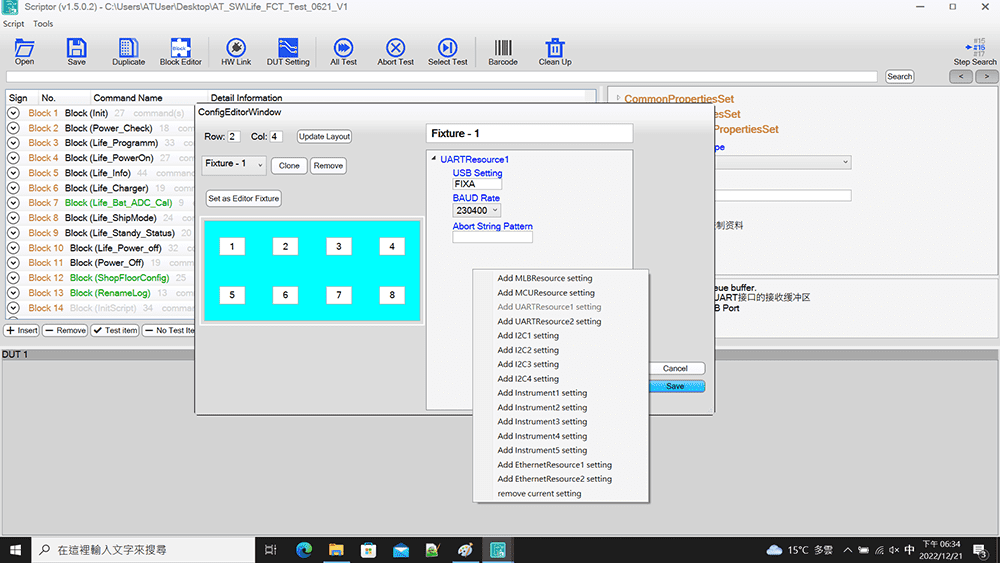Toggle the sign circle for Block 3

click(x=13, y=143)
